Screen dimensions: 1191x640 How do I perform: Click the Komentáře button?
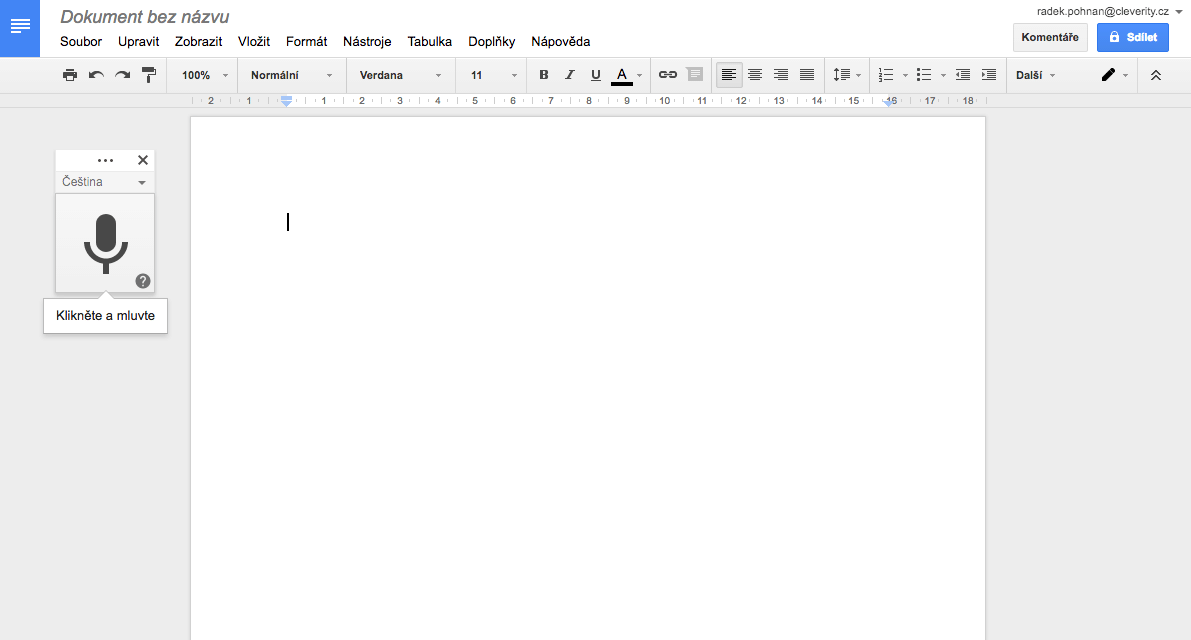pos(1049,37)
